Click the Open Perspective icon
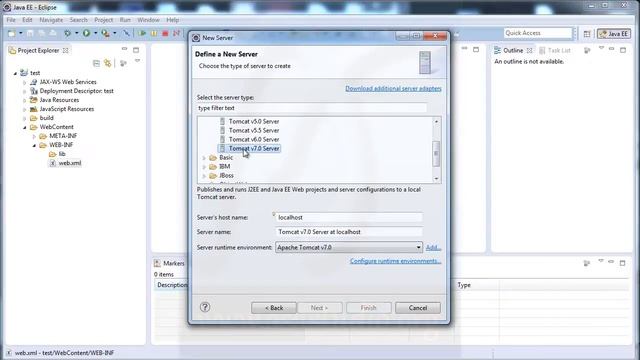The height and width of the screenshot is (360, 640). [x=587, y=34]
